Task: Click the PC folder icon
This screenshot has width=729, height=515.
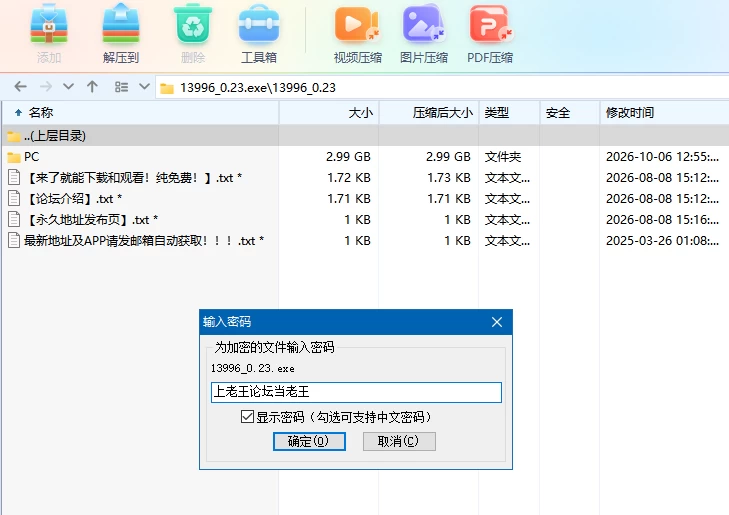Action: (x=14, y=157)
